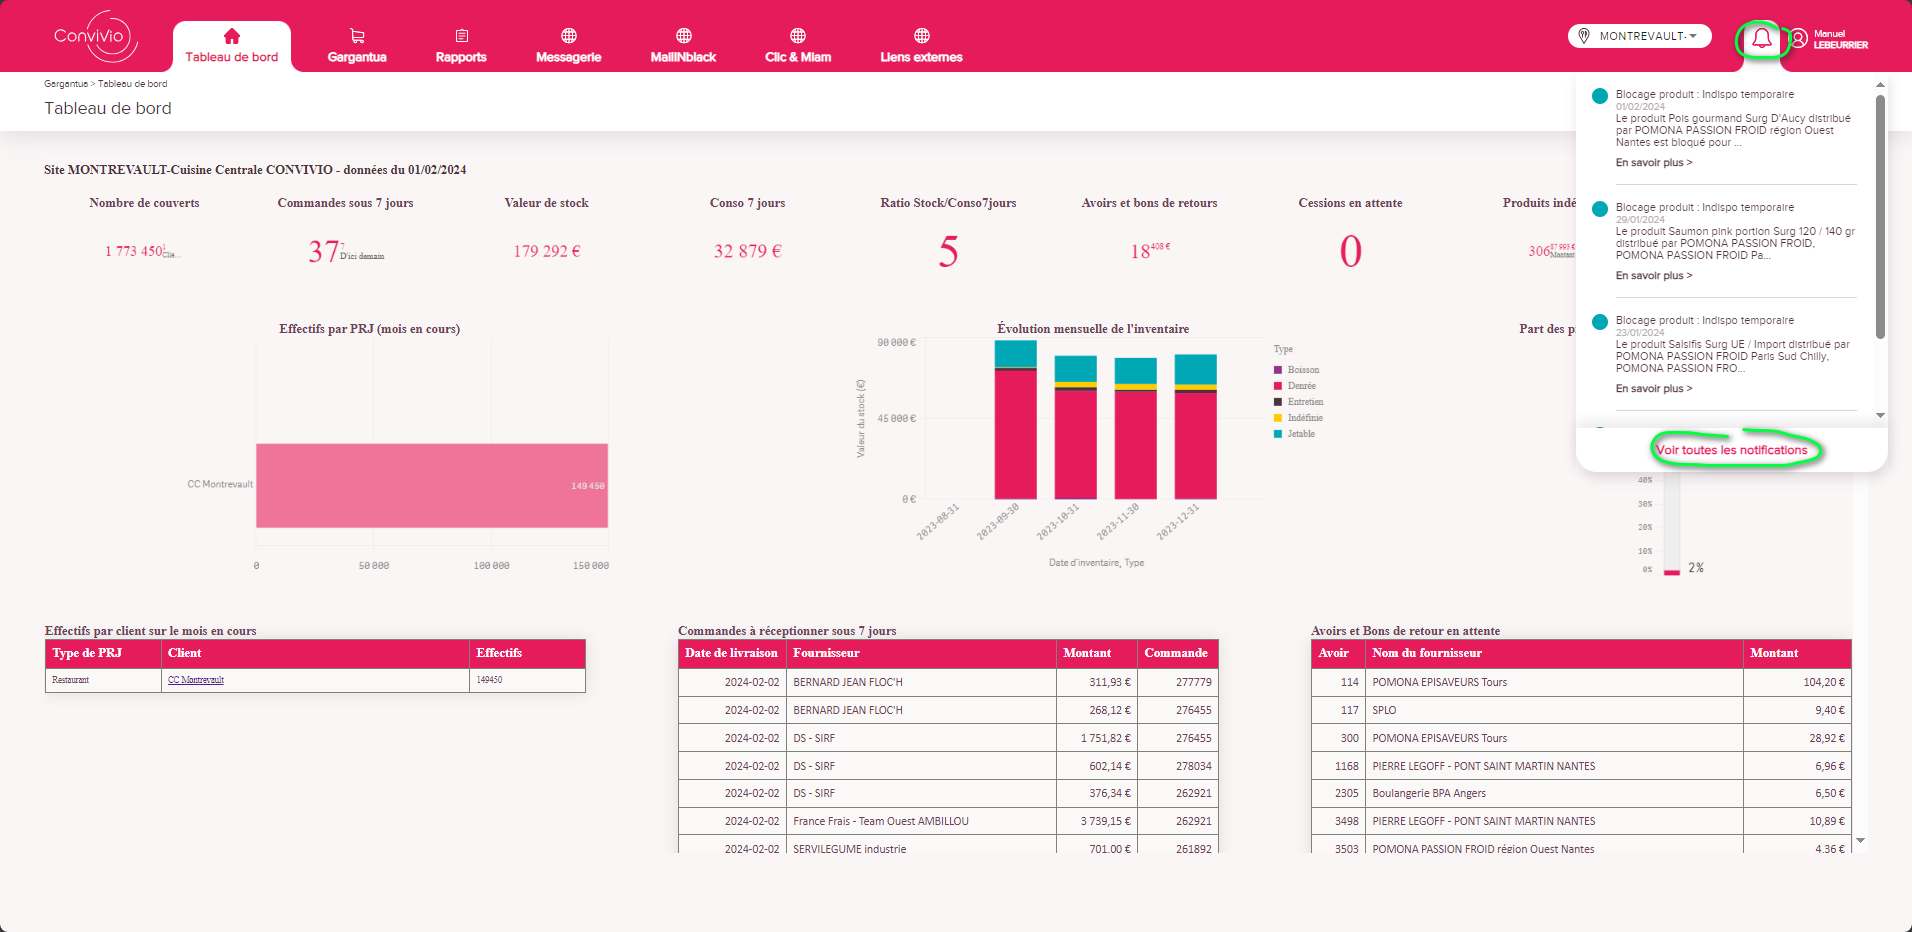
Task: Click the Conso 7 jours value 32 879 €
Action: tap(747, 251)
